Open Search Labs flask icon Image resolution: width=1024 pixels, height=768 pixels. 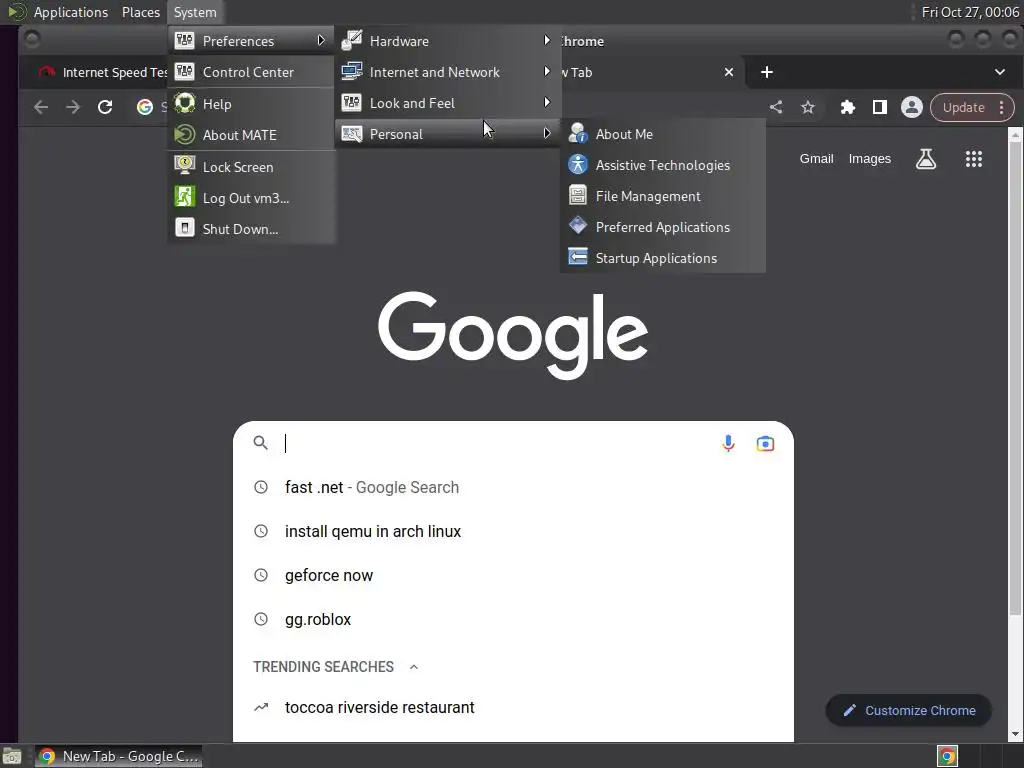926,159
